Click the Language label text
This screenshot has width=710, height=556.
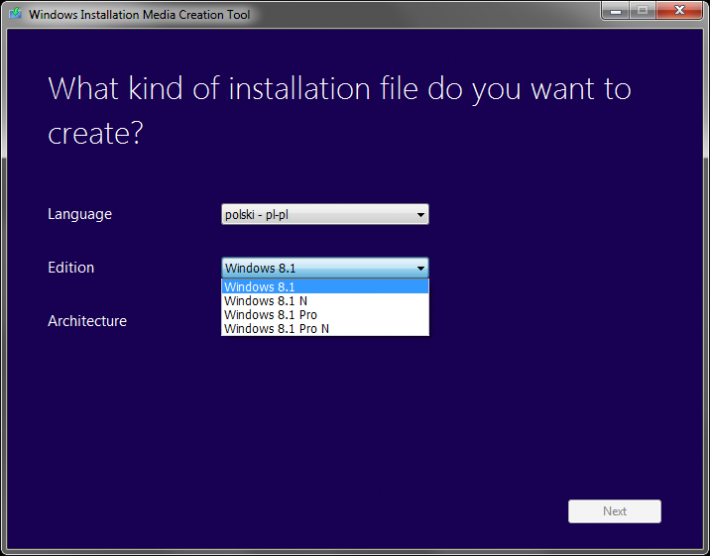click(80, 214)
